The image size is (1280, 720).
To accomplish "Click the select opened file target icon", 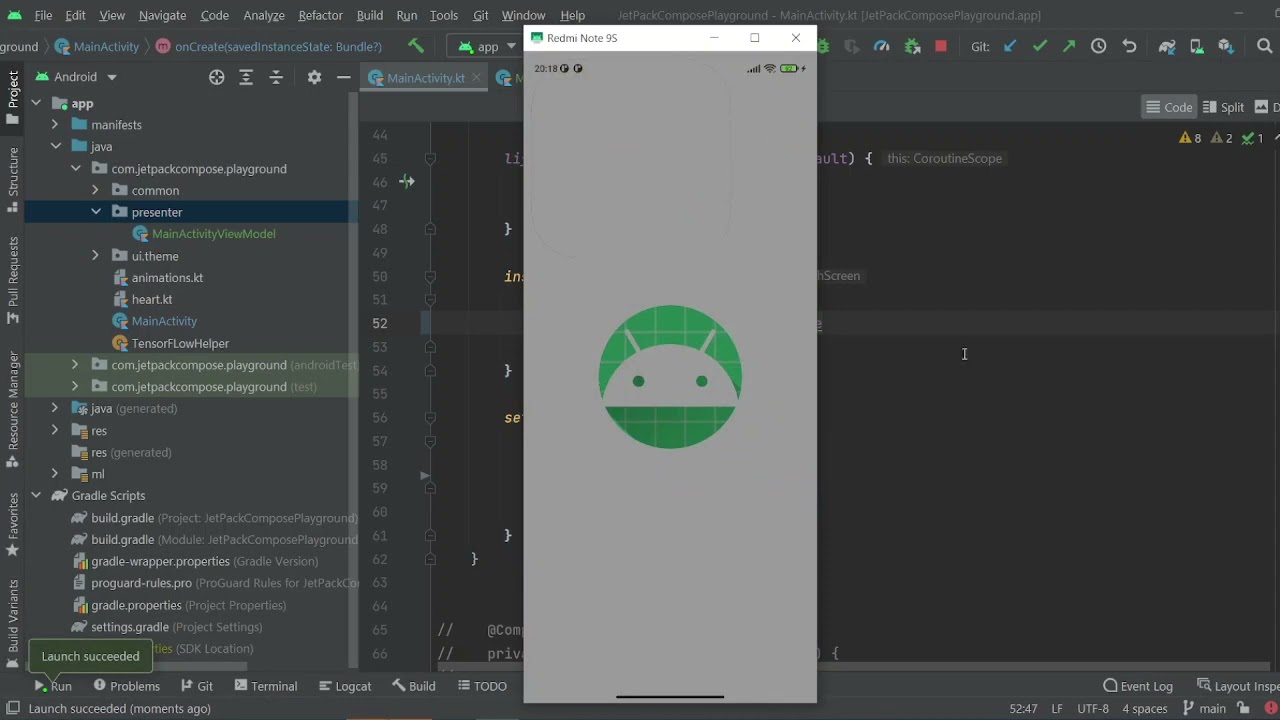I will 216,77.
